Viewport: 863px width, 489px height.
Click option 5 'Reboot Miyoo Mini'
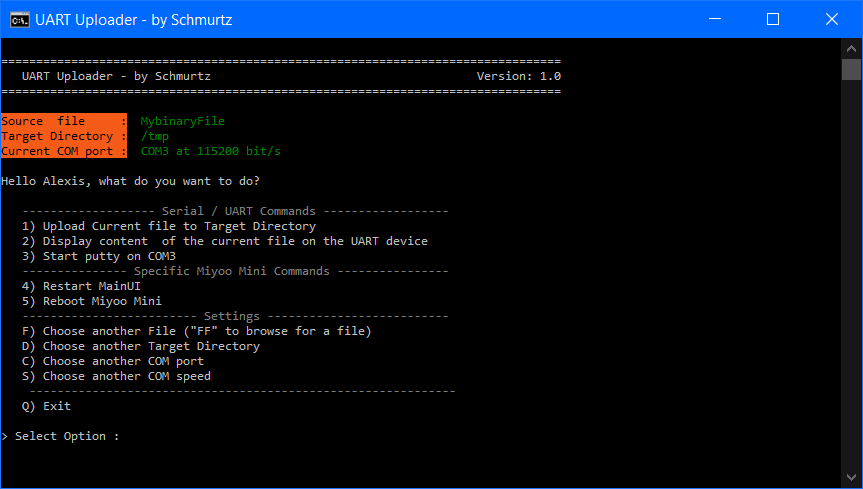click(92, 301)
